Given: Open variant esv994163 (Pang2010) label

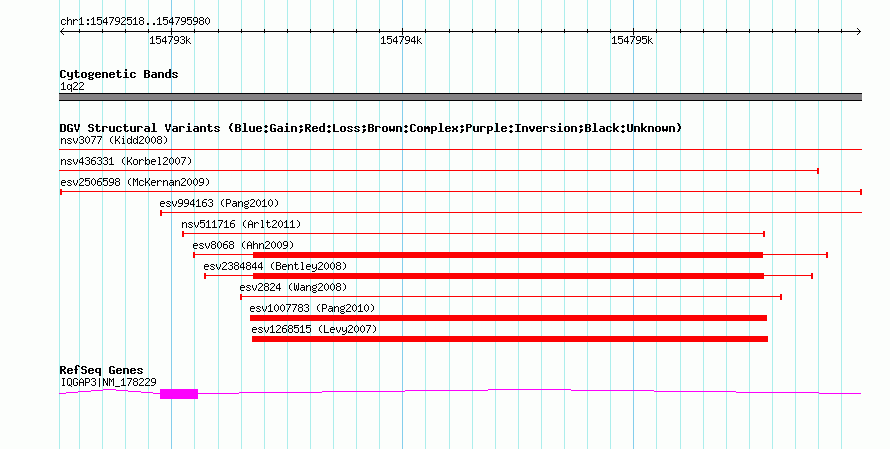Looking at the screenshot, I should point(219,203).
